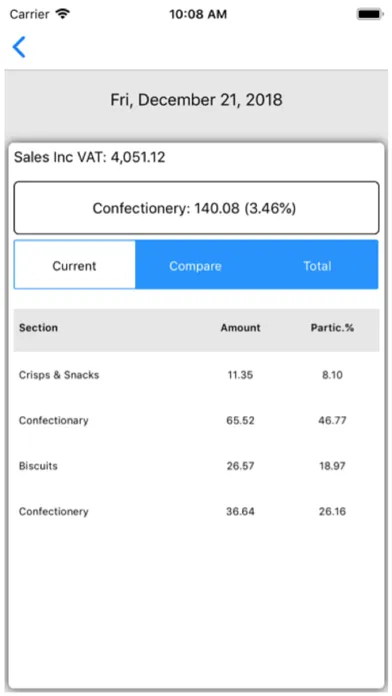This screenshot has height=696, width=392.
Task: Sort by the Section column header
Action: coord(38,328)
